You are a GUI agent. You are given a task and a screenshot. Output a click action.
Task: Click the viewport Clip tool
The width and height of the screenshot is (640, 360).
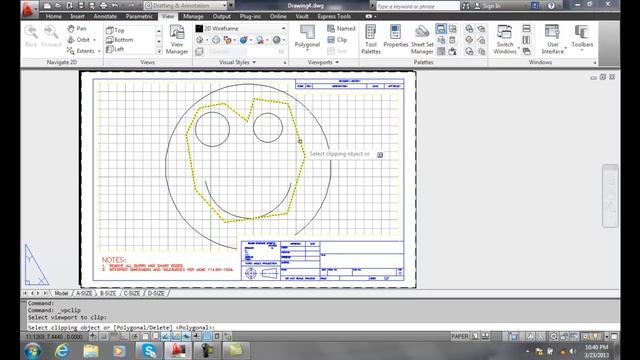337,40
